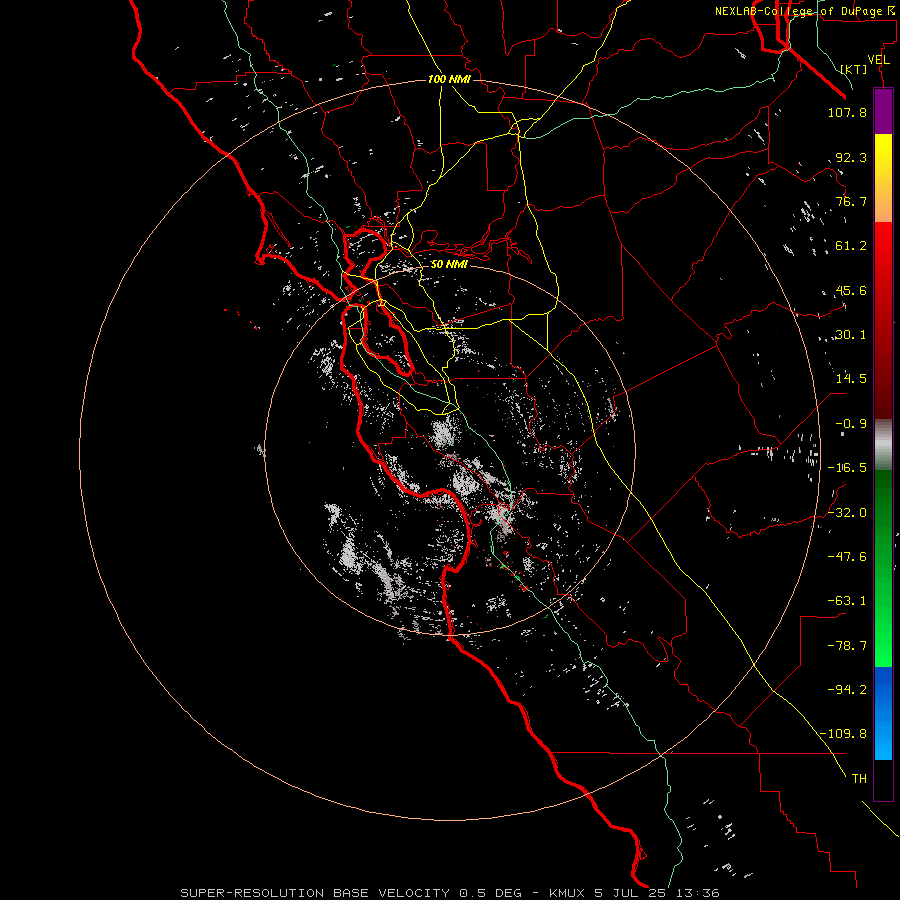Click the 100 NMI range ring label
The height and width of the screenshot is (900, 900).
click(449, 79)
